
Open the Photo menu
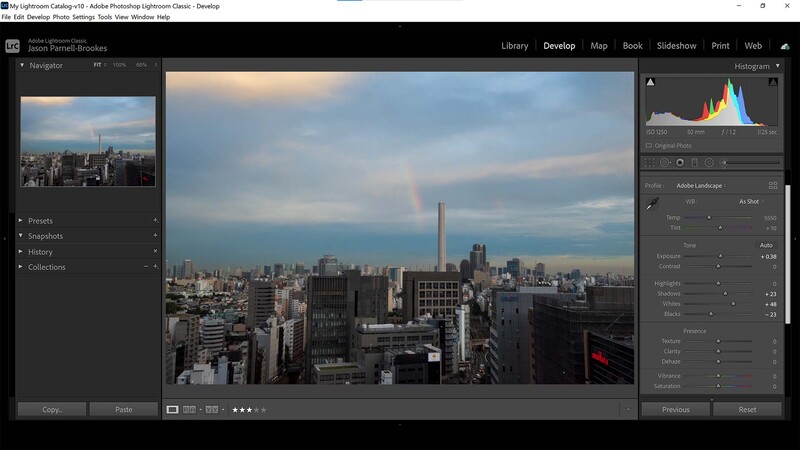(x=61, y=17)
